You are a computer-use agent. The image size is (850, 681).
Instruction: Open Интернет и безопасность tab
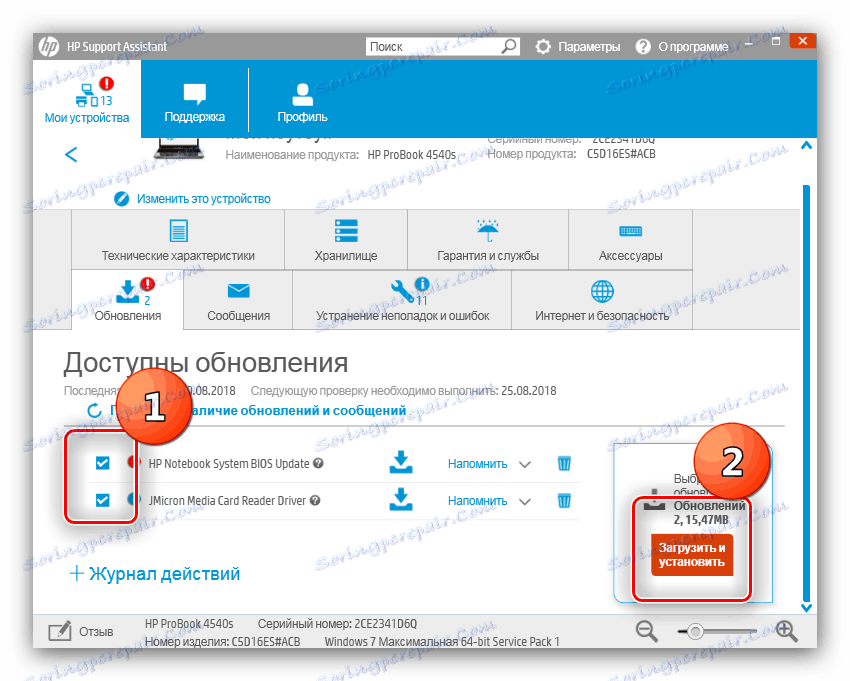click(602, 300)
